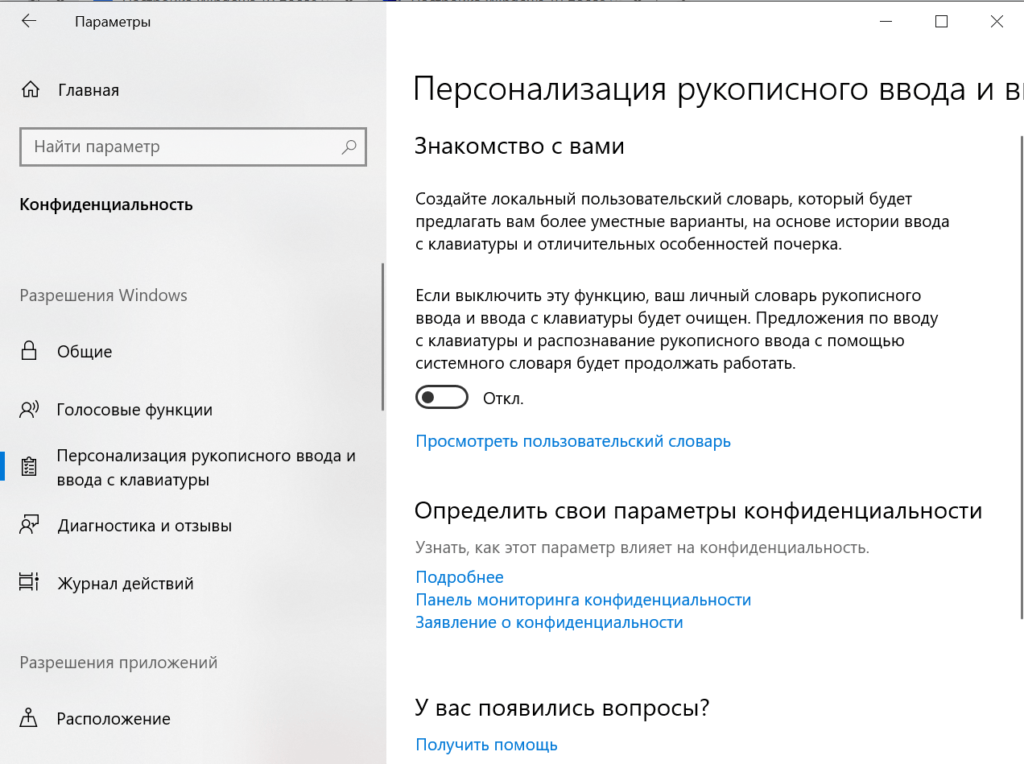Open Панель мониторинга конфиденциальности link
1024x764 pixels.
coord(583,599)
